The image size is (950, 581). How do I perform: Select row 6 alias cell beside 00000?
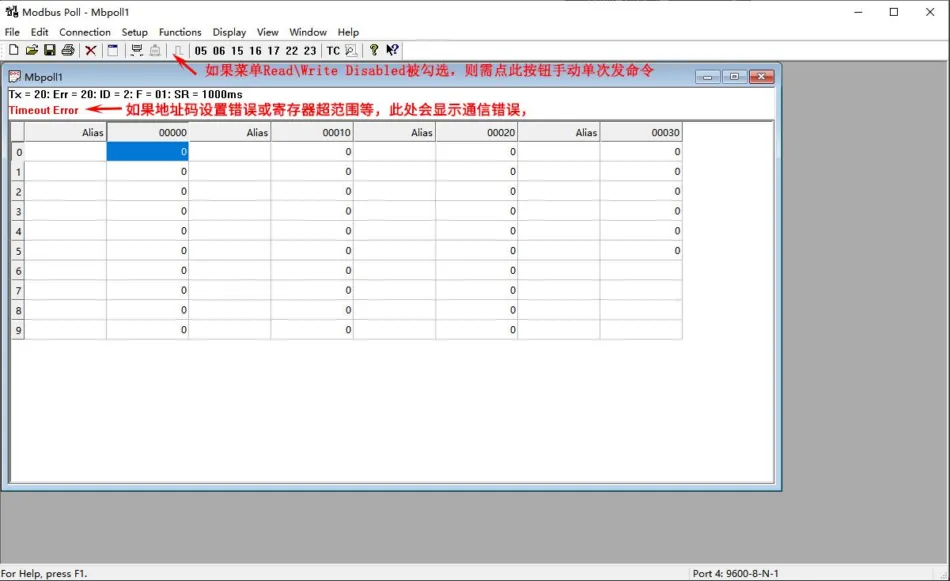tap(65, 271)
